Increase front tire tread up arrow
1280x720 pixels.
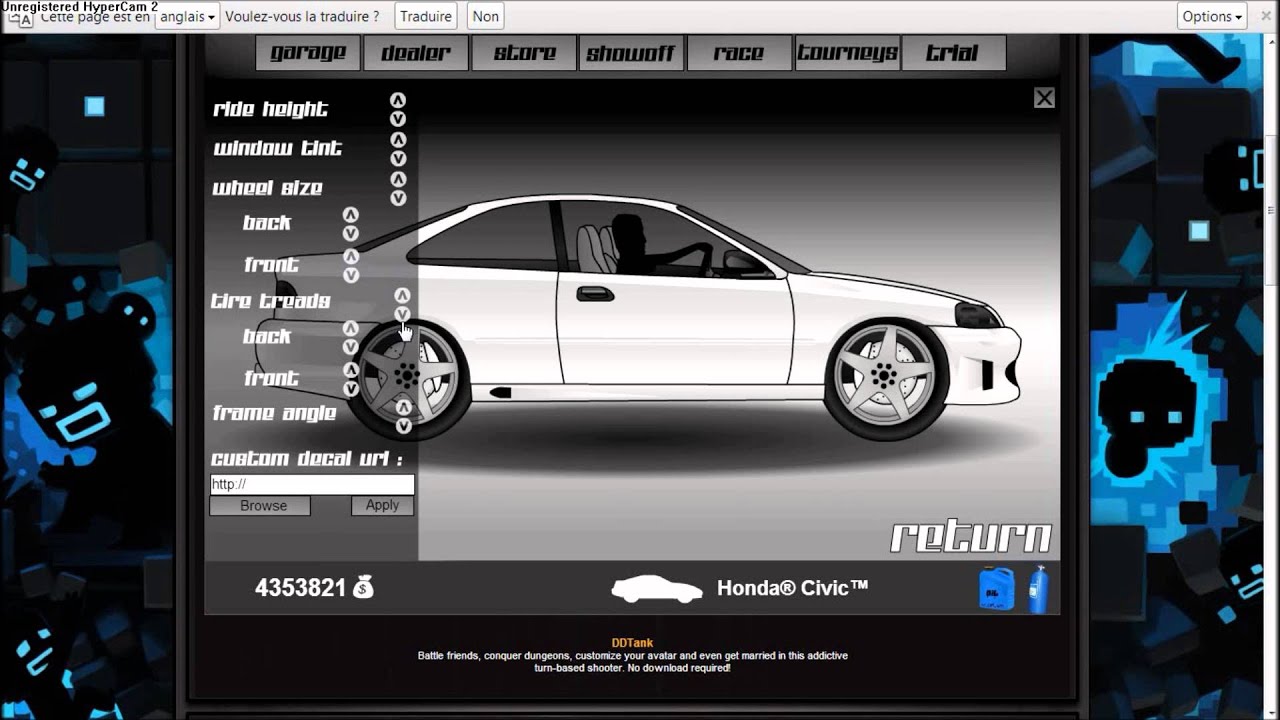coord(351,370)
